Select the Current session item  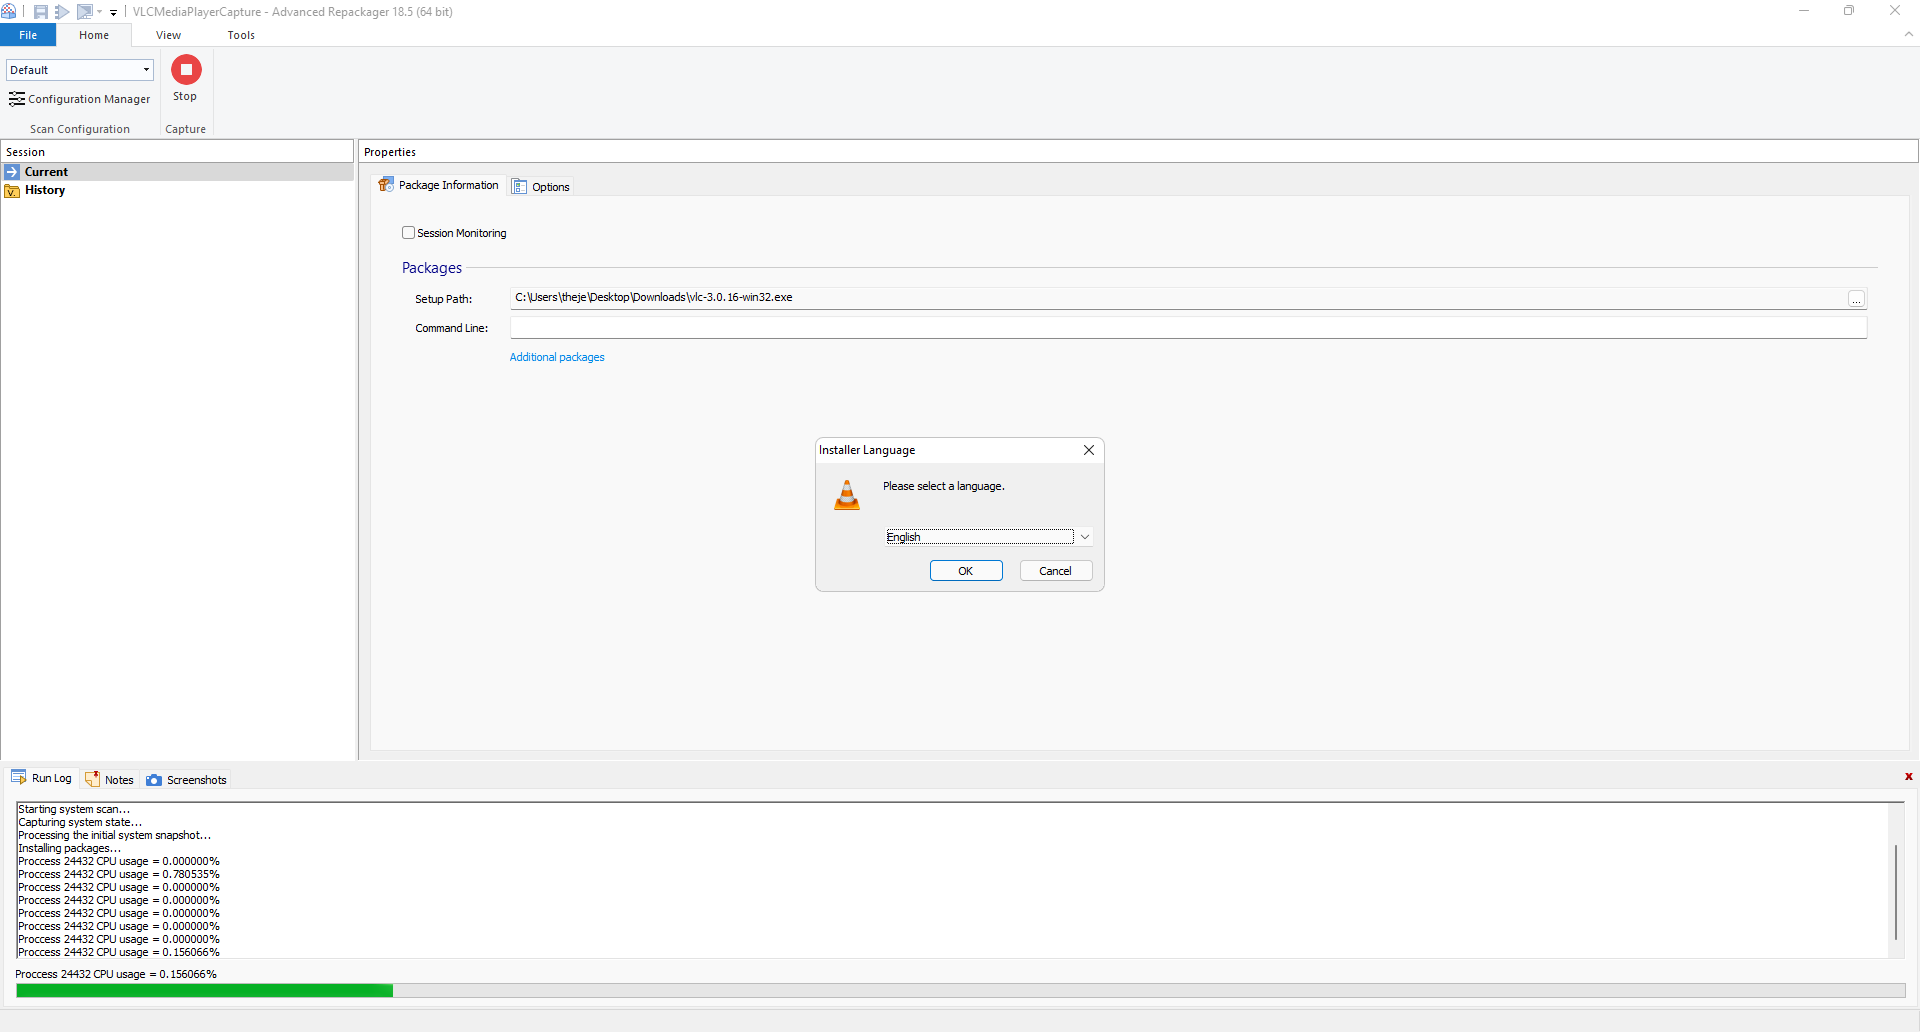pyautogui.click(x=177, y=172)
